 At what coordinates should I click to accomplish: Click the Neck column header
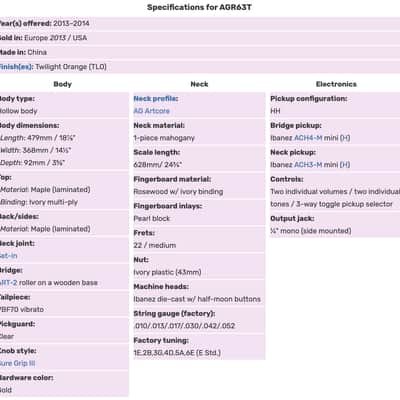(x=199, y=84)
